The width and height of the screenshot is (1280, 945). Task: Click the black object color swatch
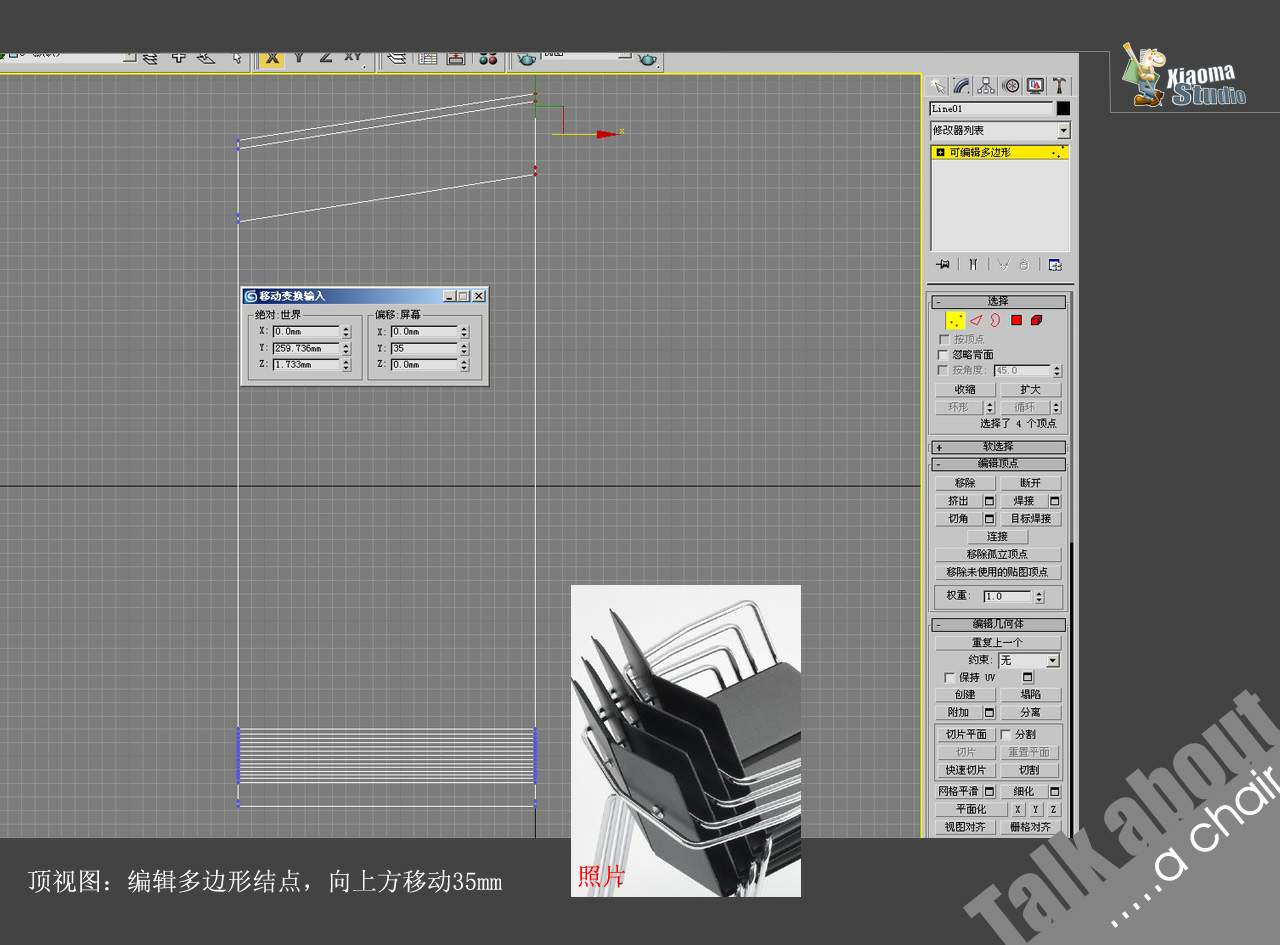(x=1063, y=108)
